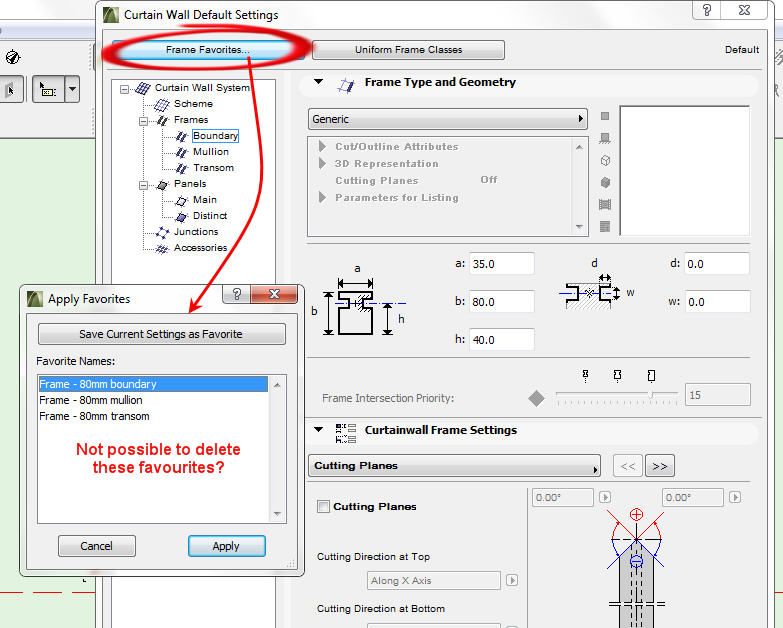Click Frame Intersection Priority slider

[616, 395]
